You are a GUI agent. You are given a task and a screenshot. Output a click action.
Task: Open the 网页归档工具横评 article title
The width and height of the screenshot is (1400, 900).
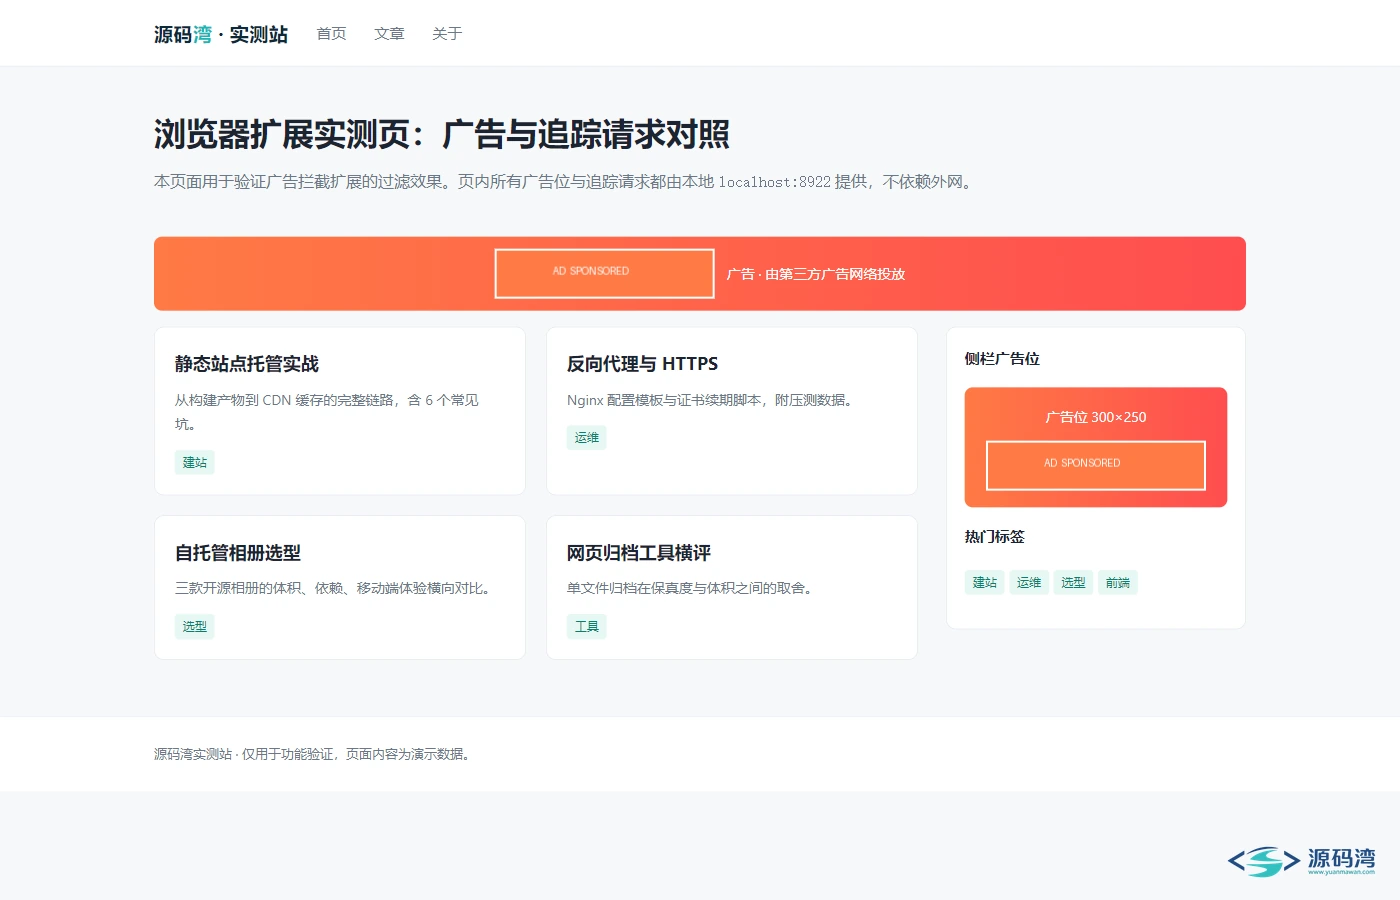[639, 553]
